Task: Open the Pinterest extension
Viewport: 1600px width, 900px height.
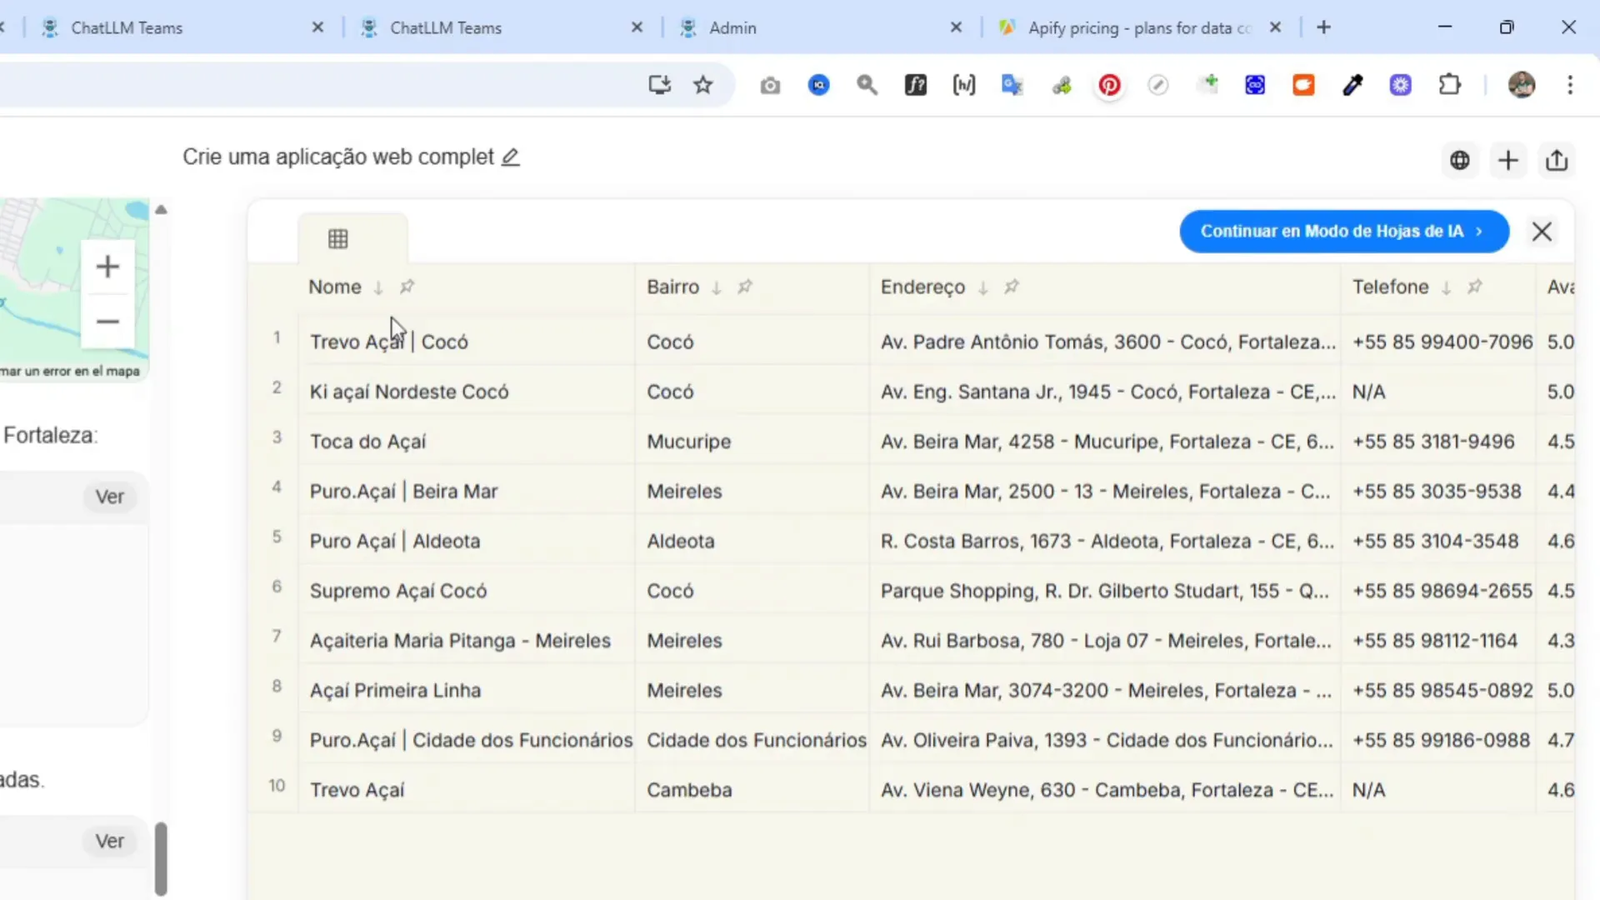Action: pos(1109,85)
